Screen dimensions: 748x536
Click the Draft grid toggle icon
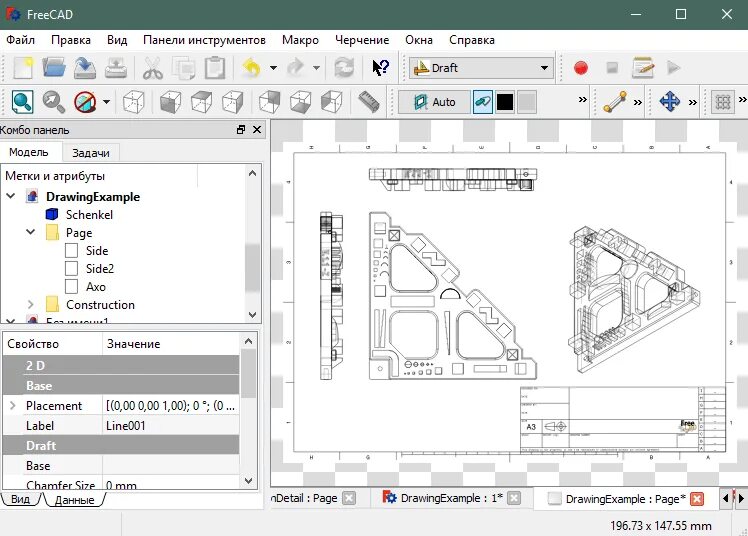(723, 102)
